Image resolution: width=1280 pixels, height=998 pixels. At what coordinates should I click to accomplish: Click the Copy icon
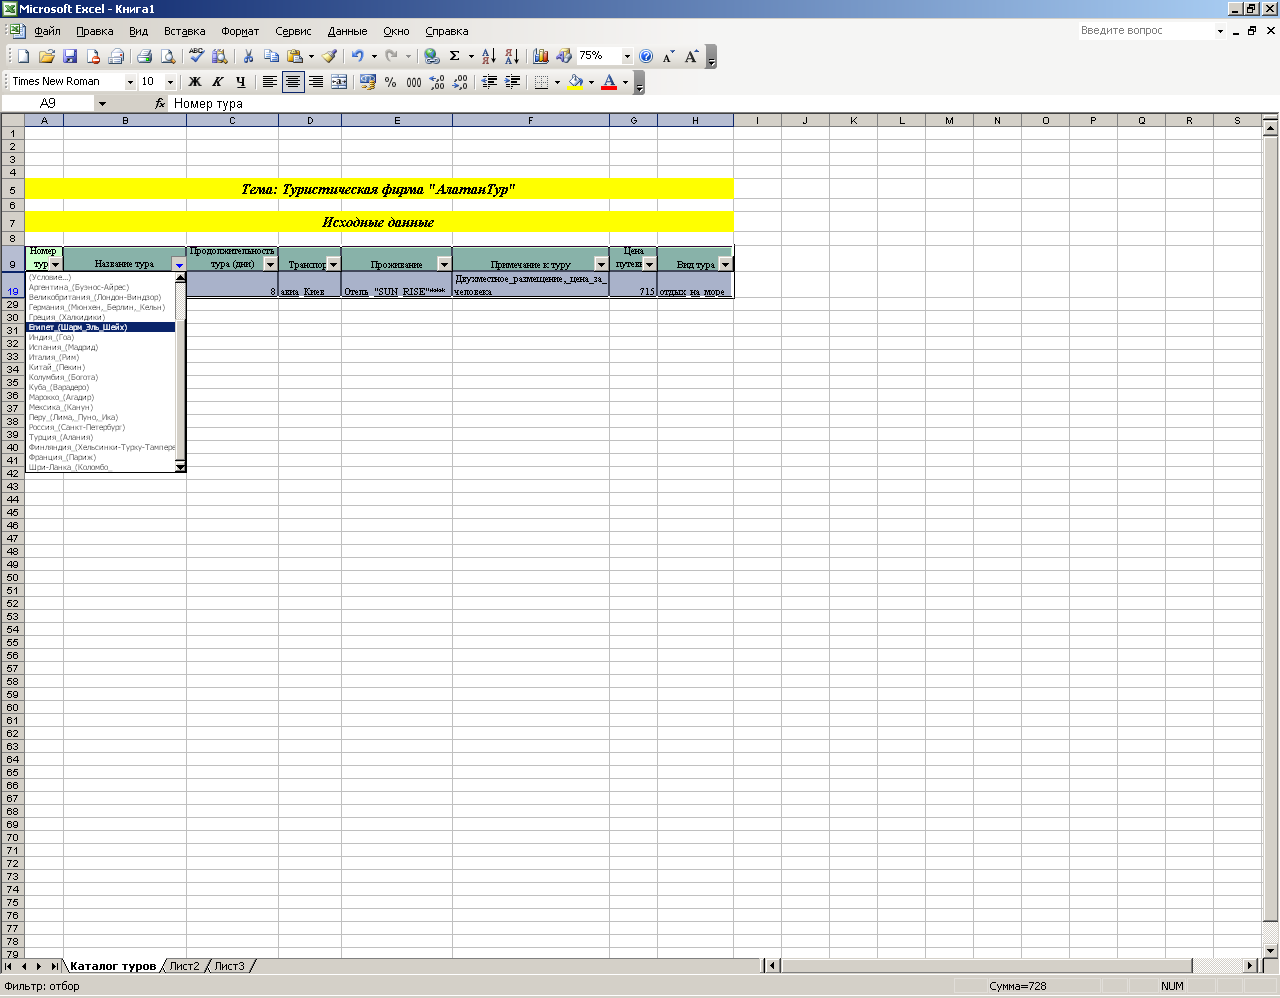coord(271,57)
